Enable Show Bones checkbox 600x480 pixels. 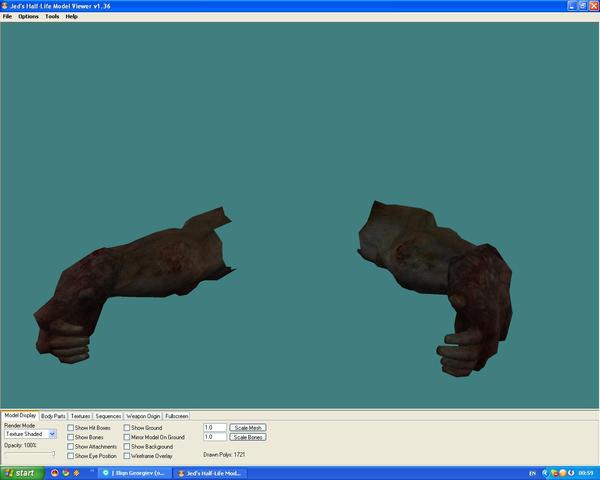[x=70, y=437]
